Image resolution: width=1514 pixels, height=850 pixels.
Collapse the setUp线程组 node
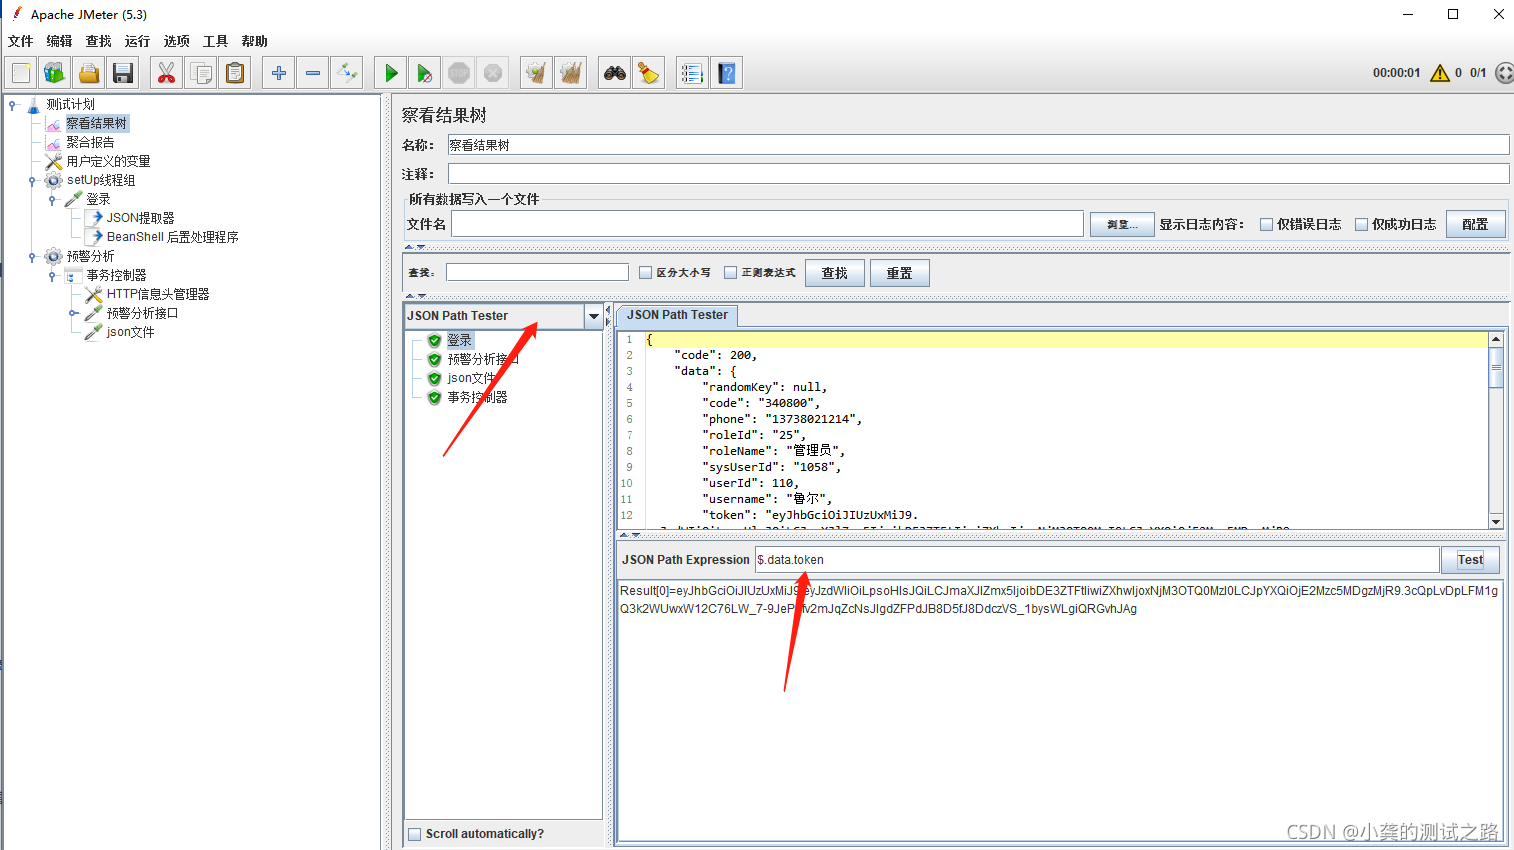click(32, 180)
